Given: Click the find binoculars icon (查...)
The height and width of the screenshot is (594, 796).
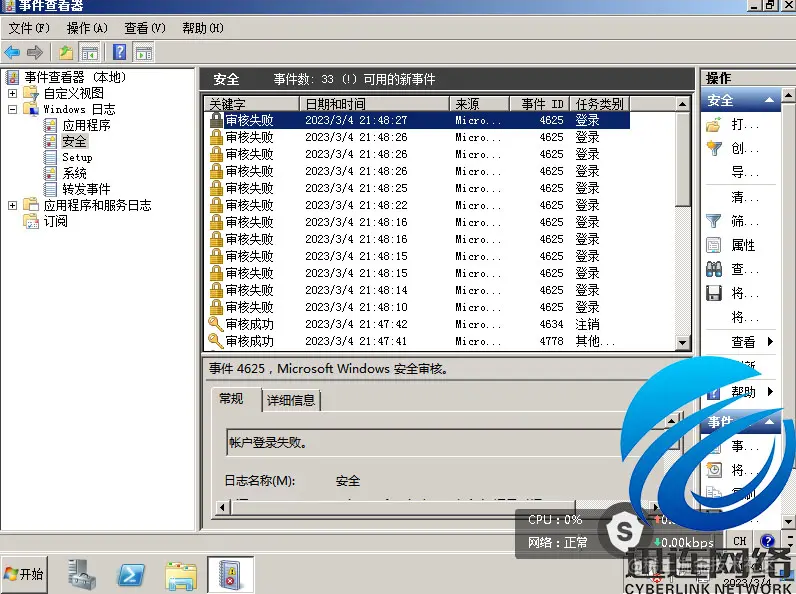Looking at the screenshot, I should pos(714,269).
